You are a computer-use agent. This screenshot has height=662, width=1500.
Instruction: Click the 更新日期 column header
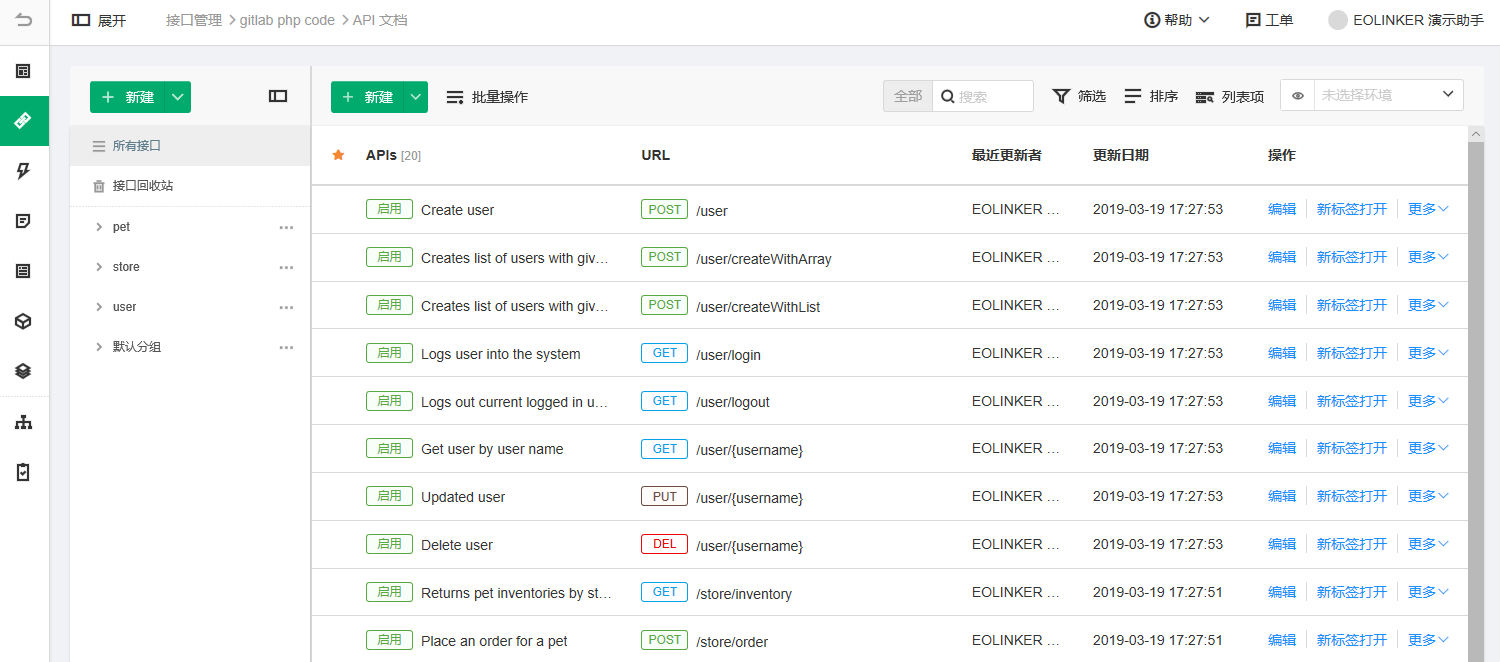click(1121, 155)
